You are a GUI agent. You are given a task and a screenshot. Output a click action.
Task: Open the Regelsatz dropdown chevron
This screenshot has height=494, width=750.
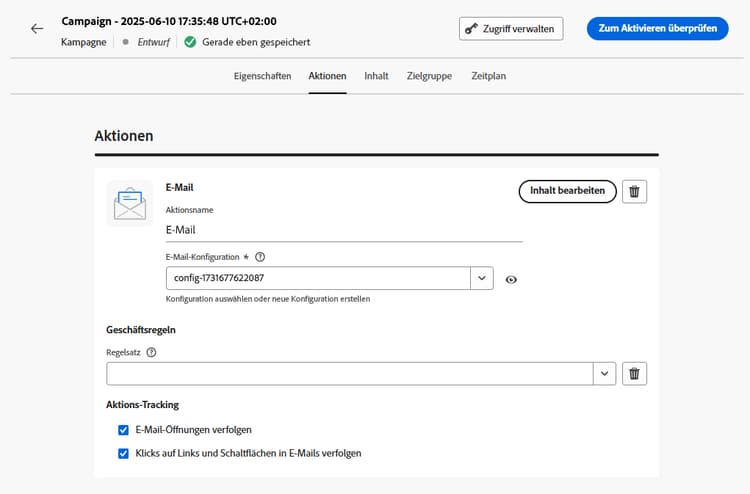click(x=604, y=374)
